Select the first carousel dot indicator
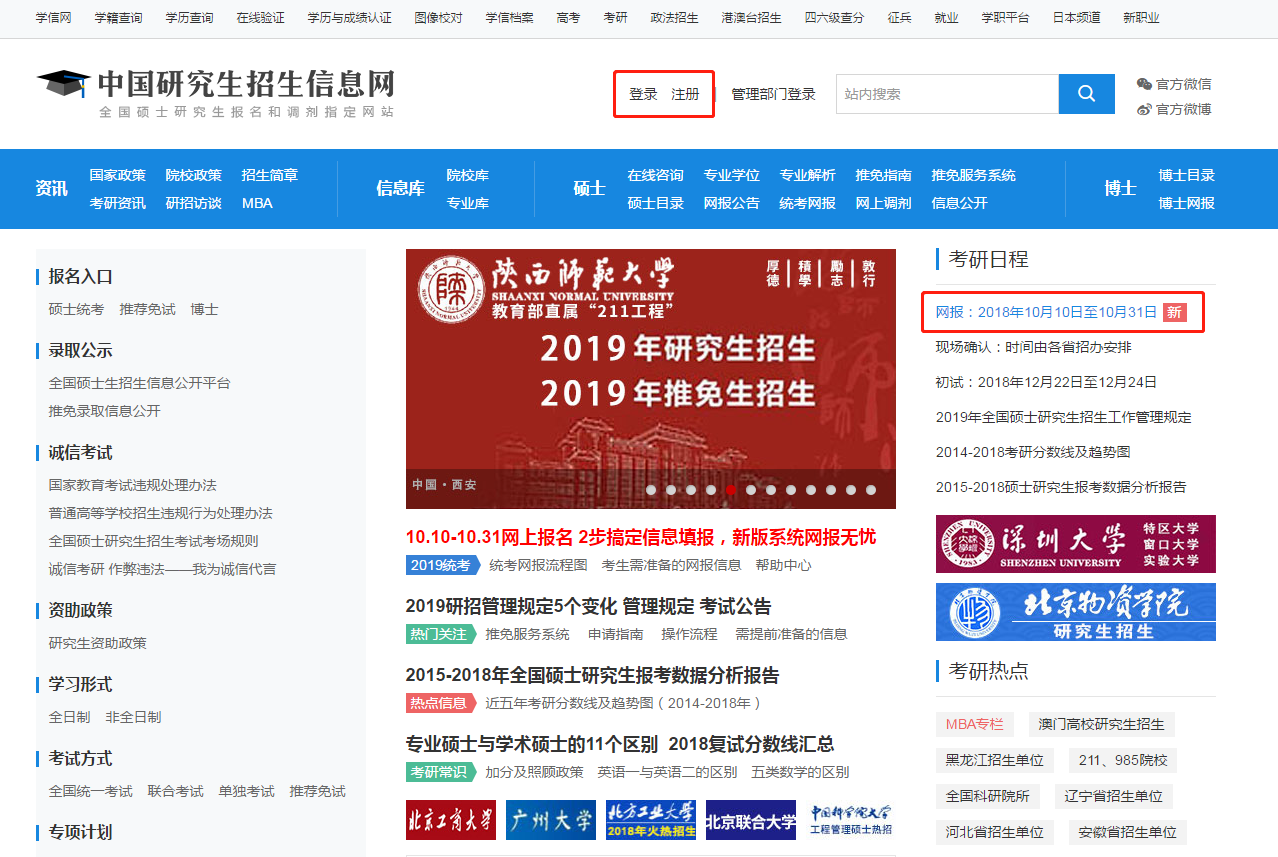Screen dimensions: 1278x857 pos(651,490)
